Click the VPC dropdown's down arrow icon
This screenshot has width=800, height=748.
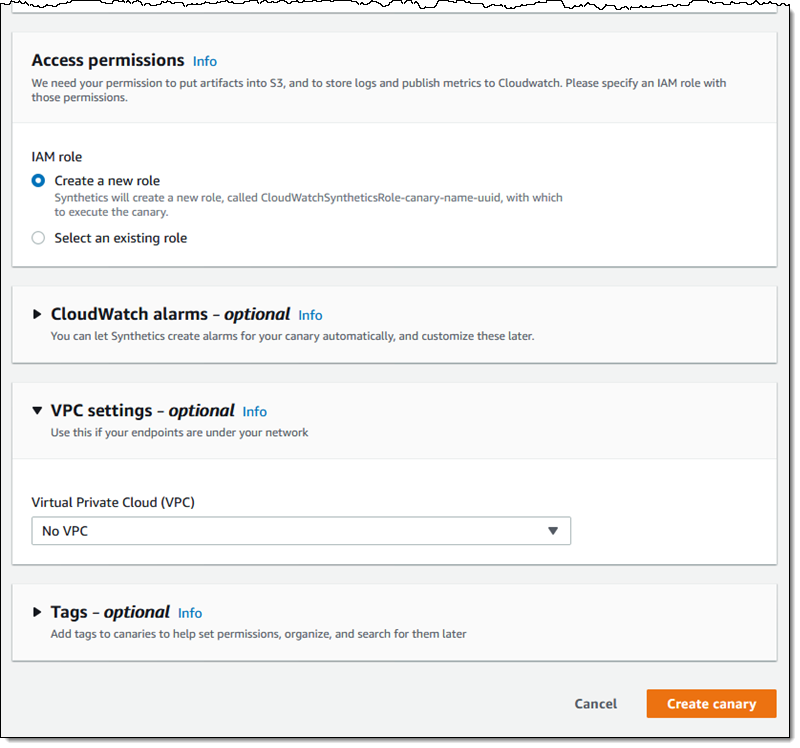[x=553, y=531]
